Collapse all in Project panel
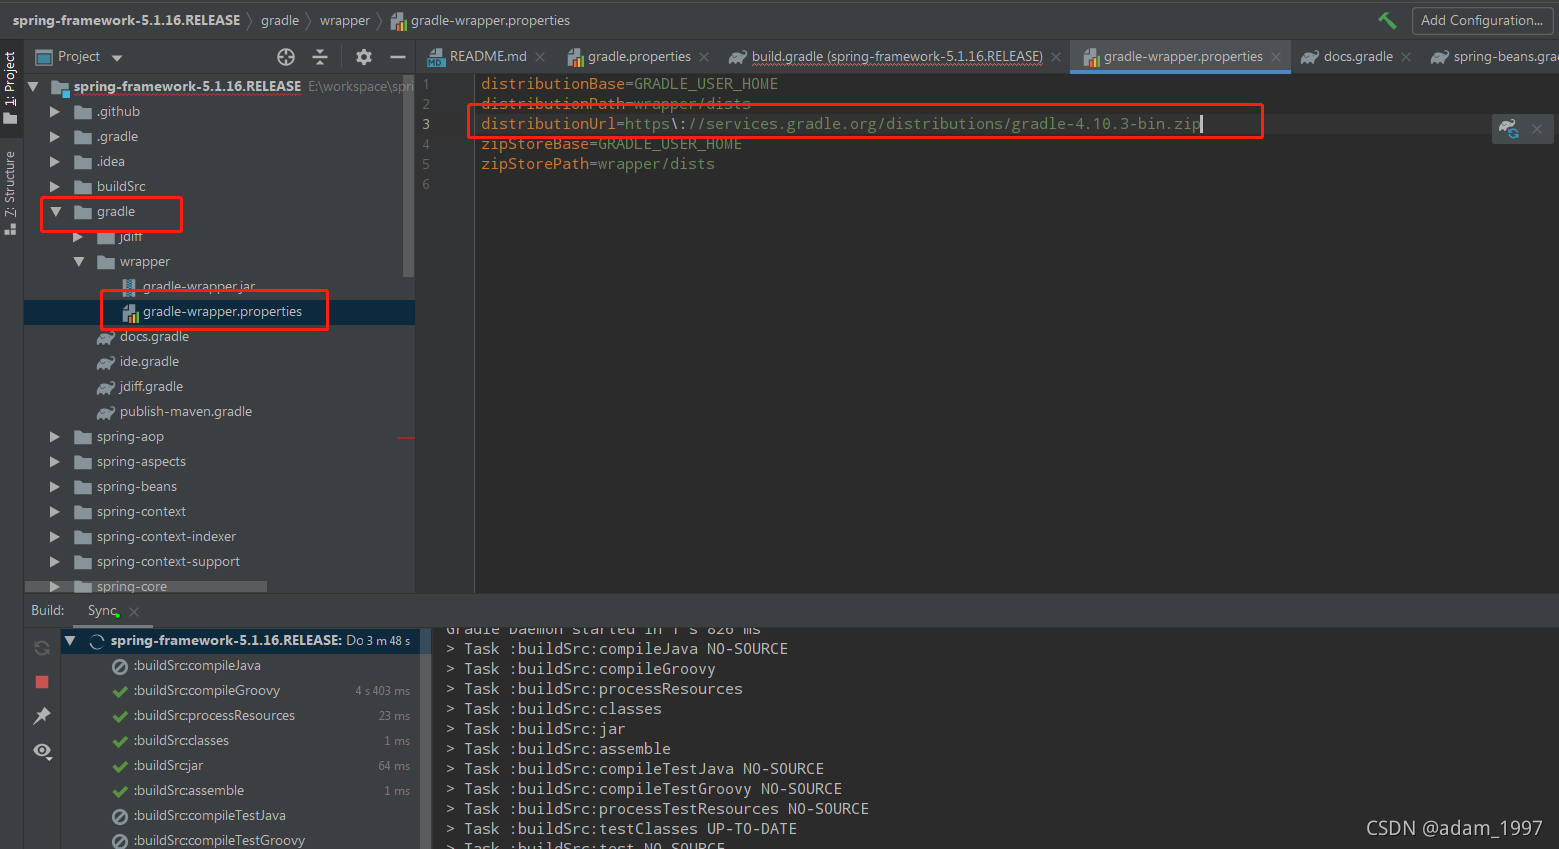The width and height of the screenshot is (1559, 849). pyautogui.click(x=320, y=57)
